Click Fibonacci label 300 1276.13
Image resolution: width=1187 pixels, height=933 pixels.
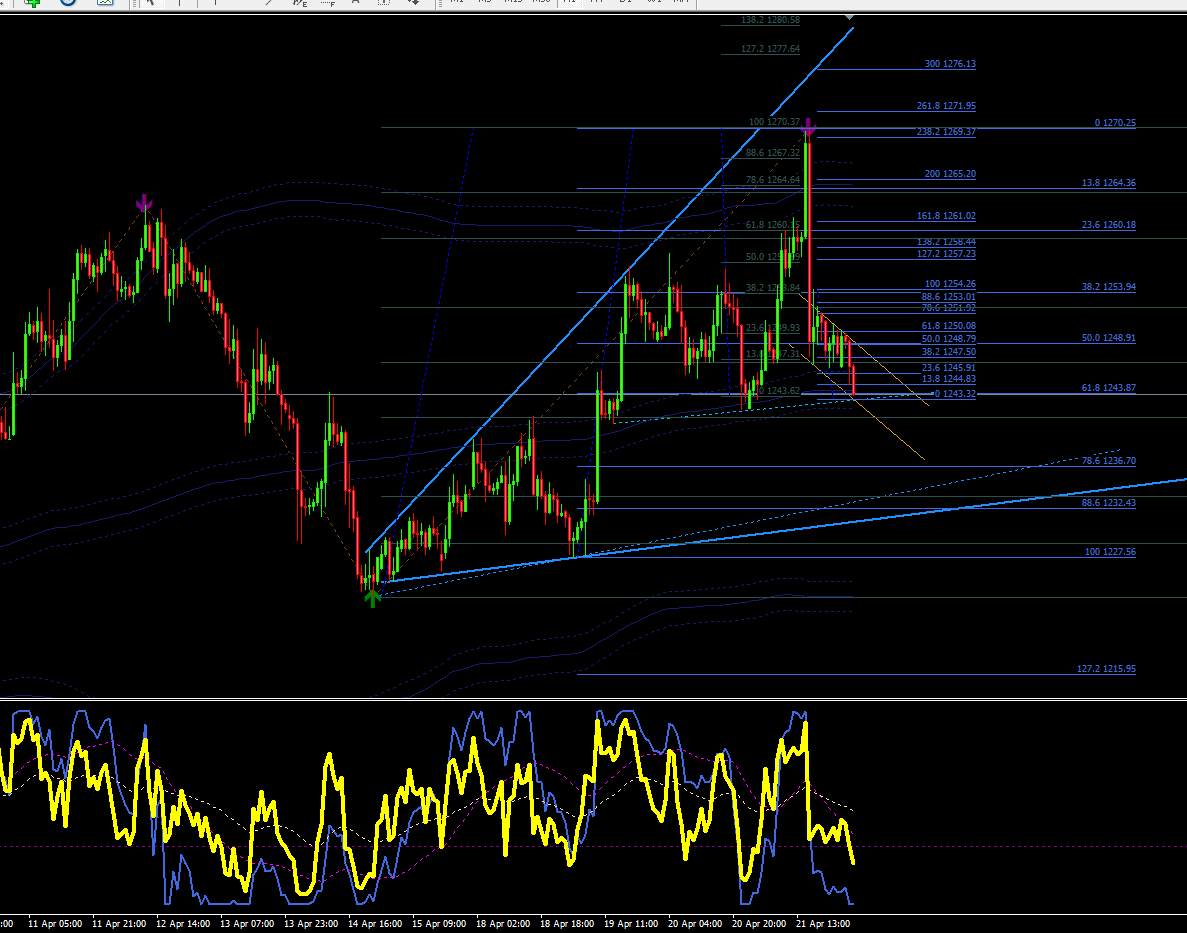click(x=950, y=64)
